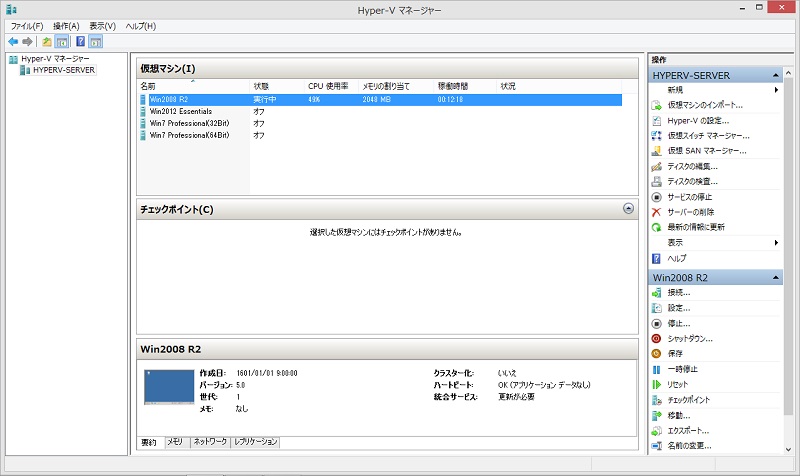The image size is (800, 476).
Task: Click the blue Help toolbar icon
Action: (81, 42)
